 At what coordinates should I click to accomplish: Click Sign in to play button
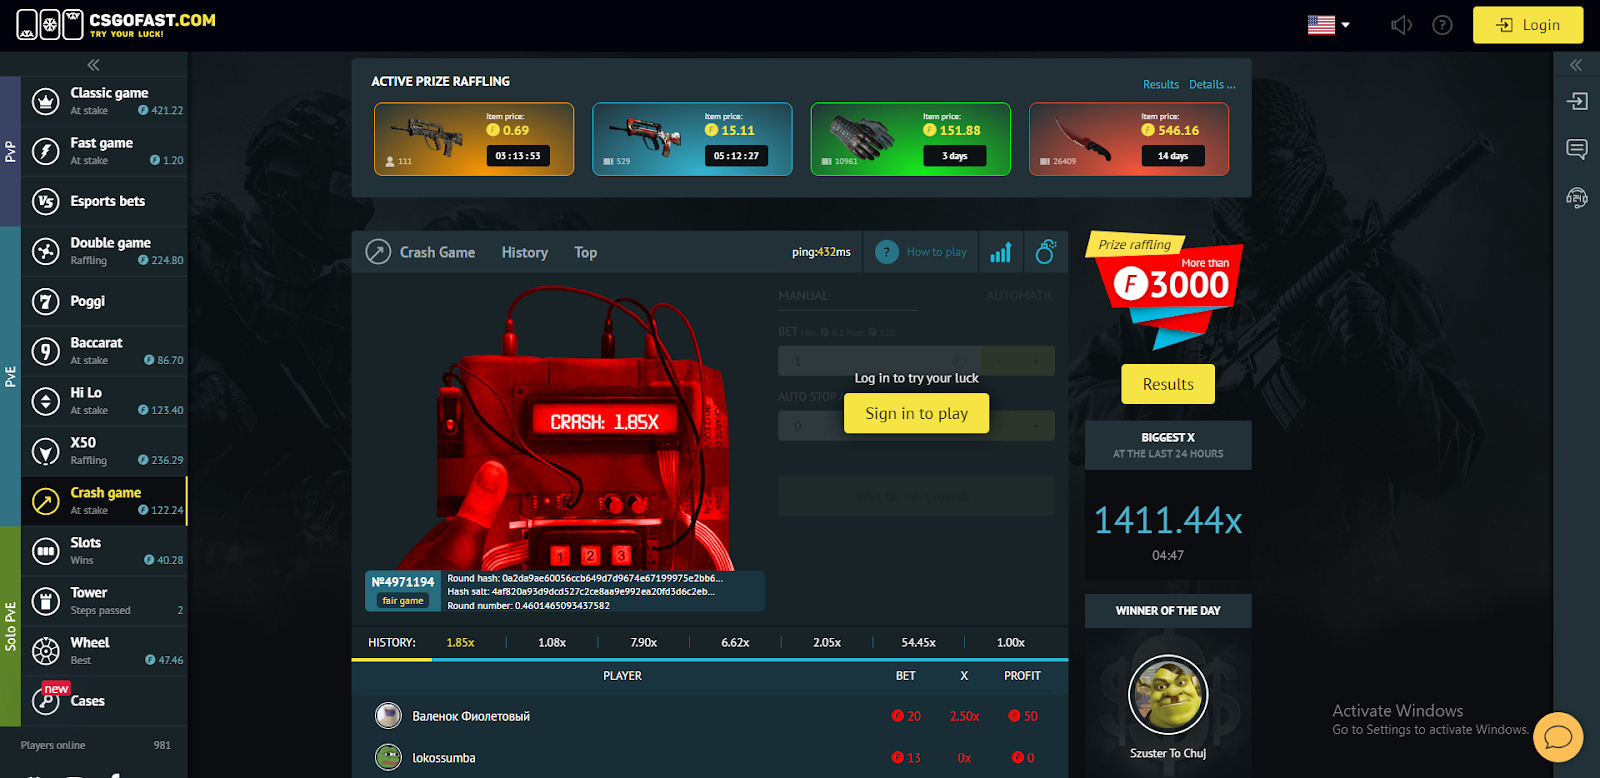[x=917, y=413]
